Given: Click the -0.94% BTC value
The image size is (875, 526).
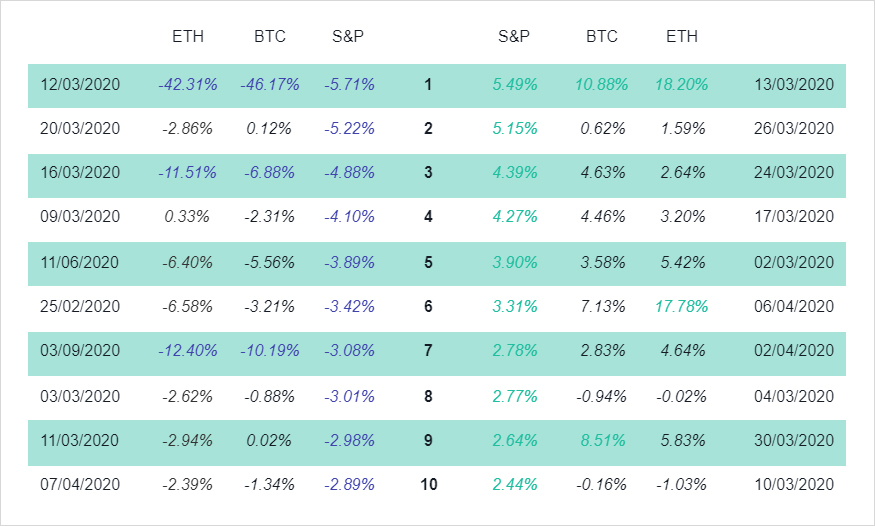Looking at the screenshot, I should 602,397.
